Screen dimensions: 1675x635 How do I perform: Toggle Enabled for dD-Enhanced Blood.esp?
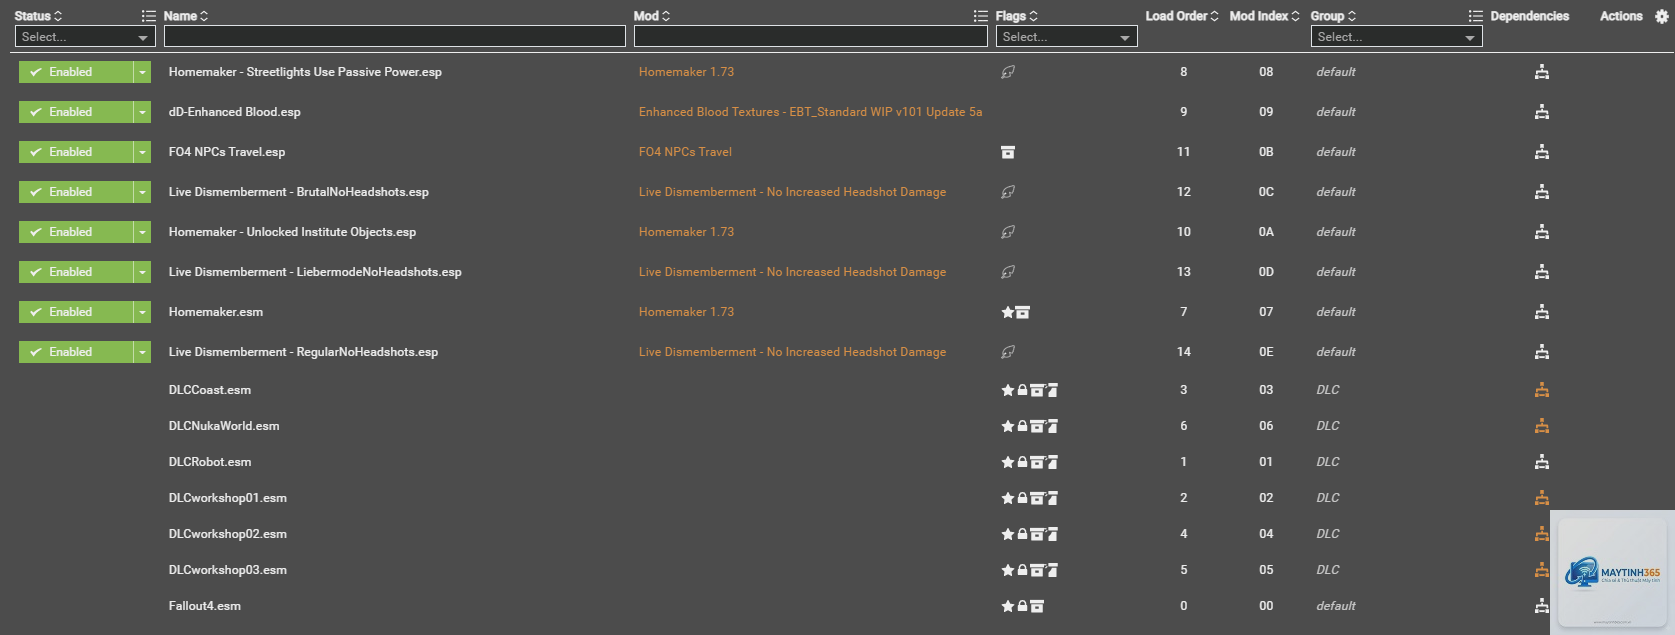pyautogui.click(x=76, y=112)
